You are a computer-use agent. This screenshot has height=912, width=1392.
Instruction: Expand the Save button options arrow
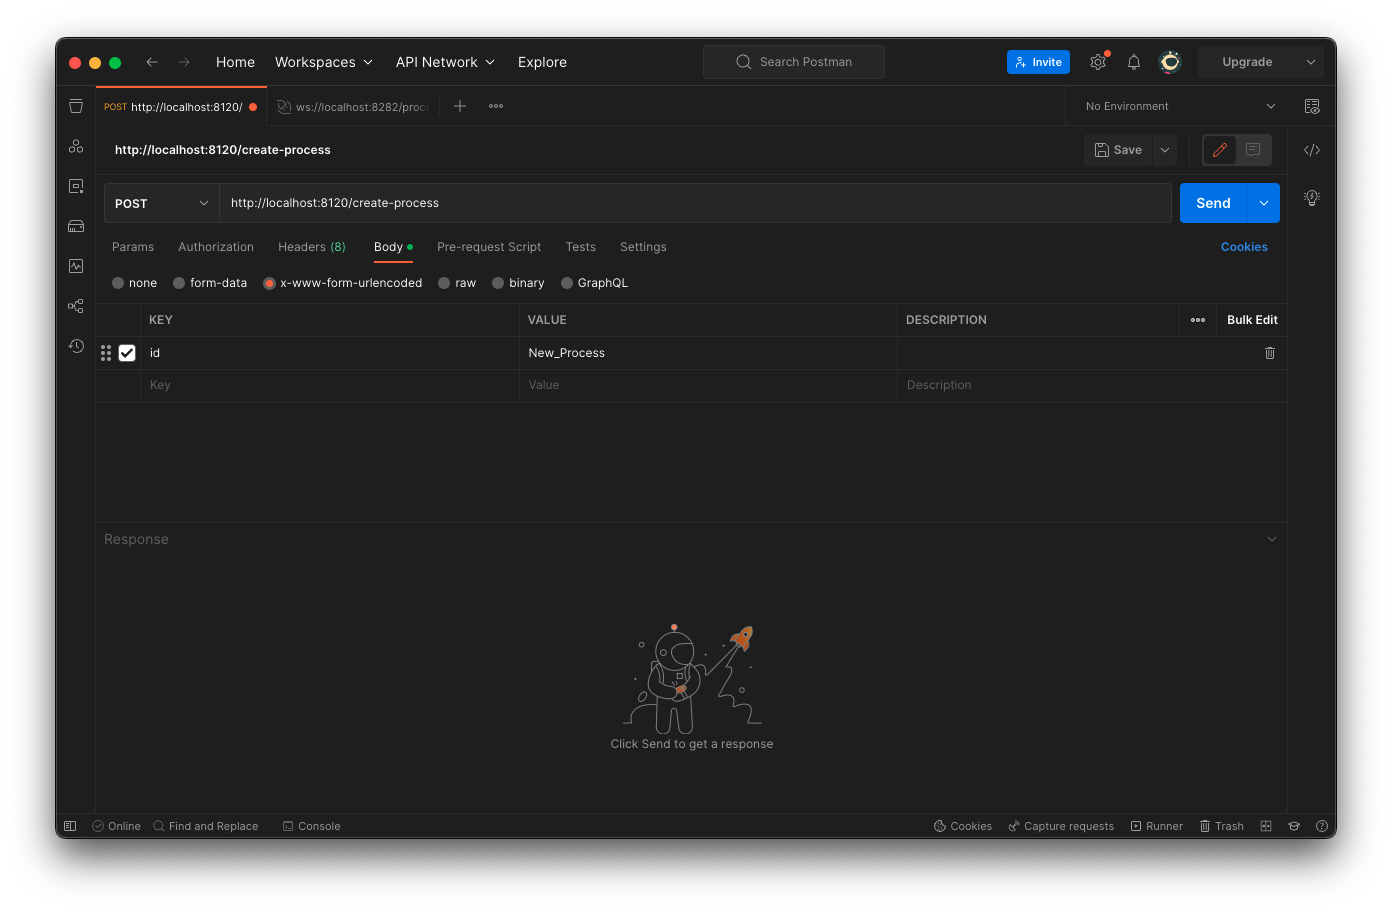1164,149
